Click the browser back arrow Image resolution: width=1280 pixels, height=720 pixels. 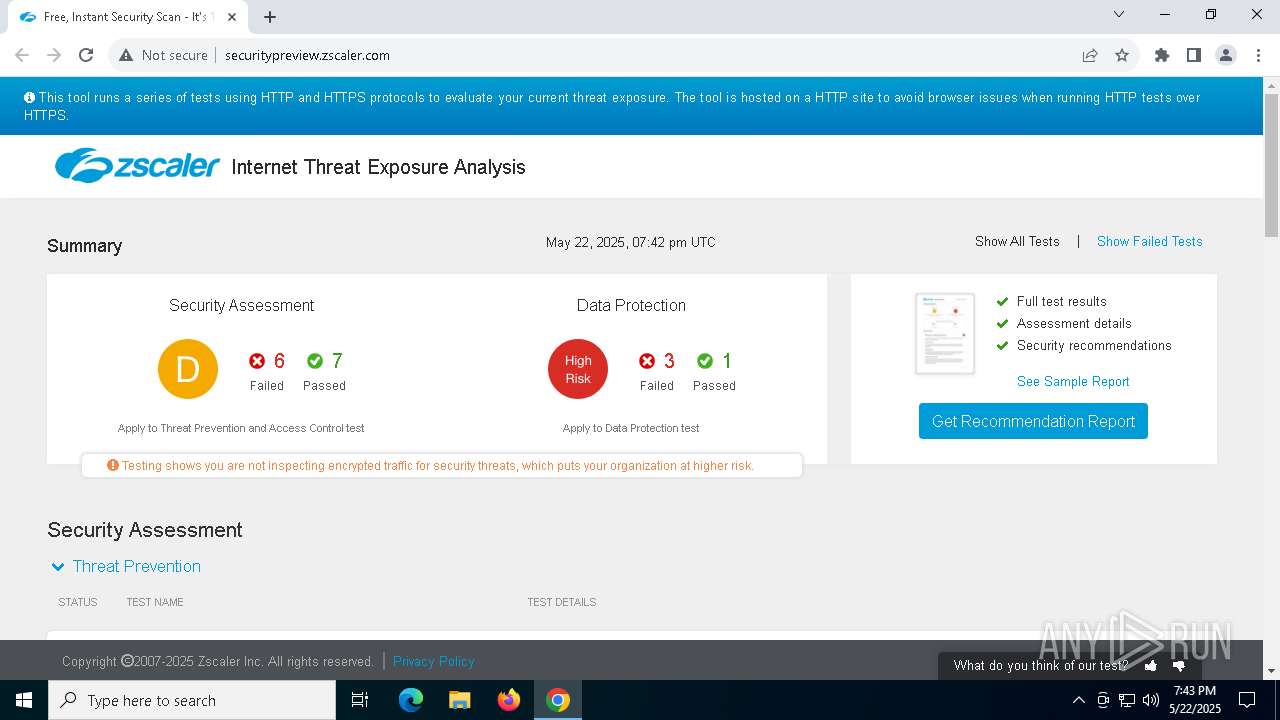(x=22, y=55)
